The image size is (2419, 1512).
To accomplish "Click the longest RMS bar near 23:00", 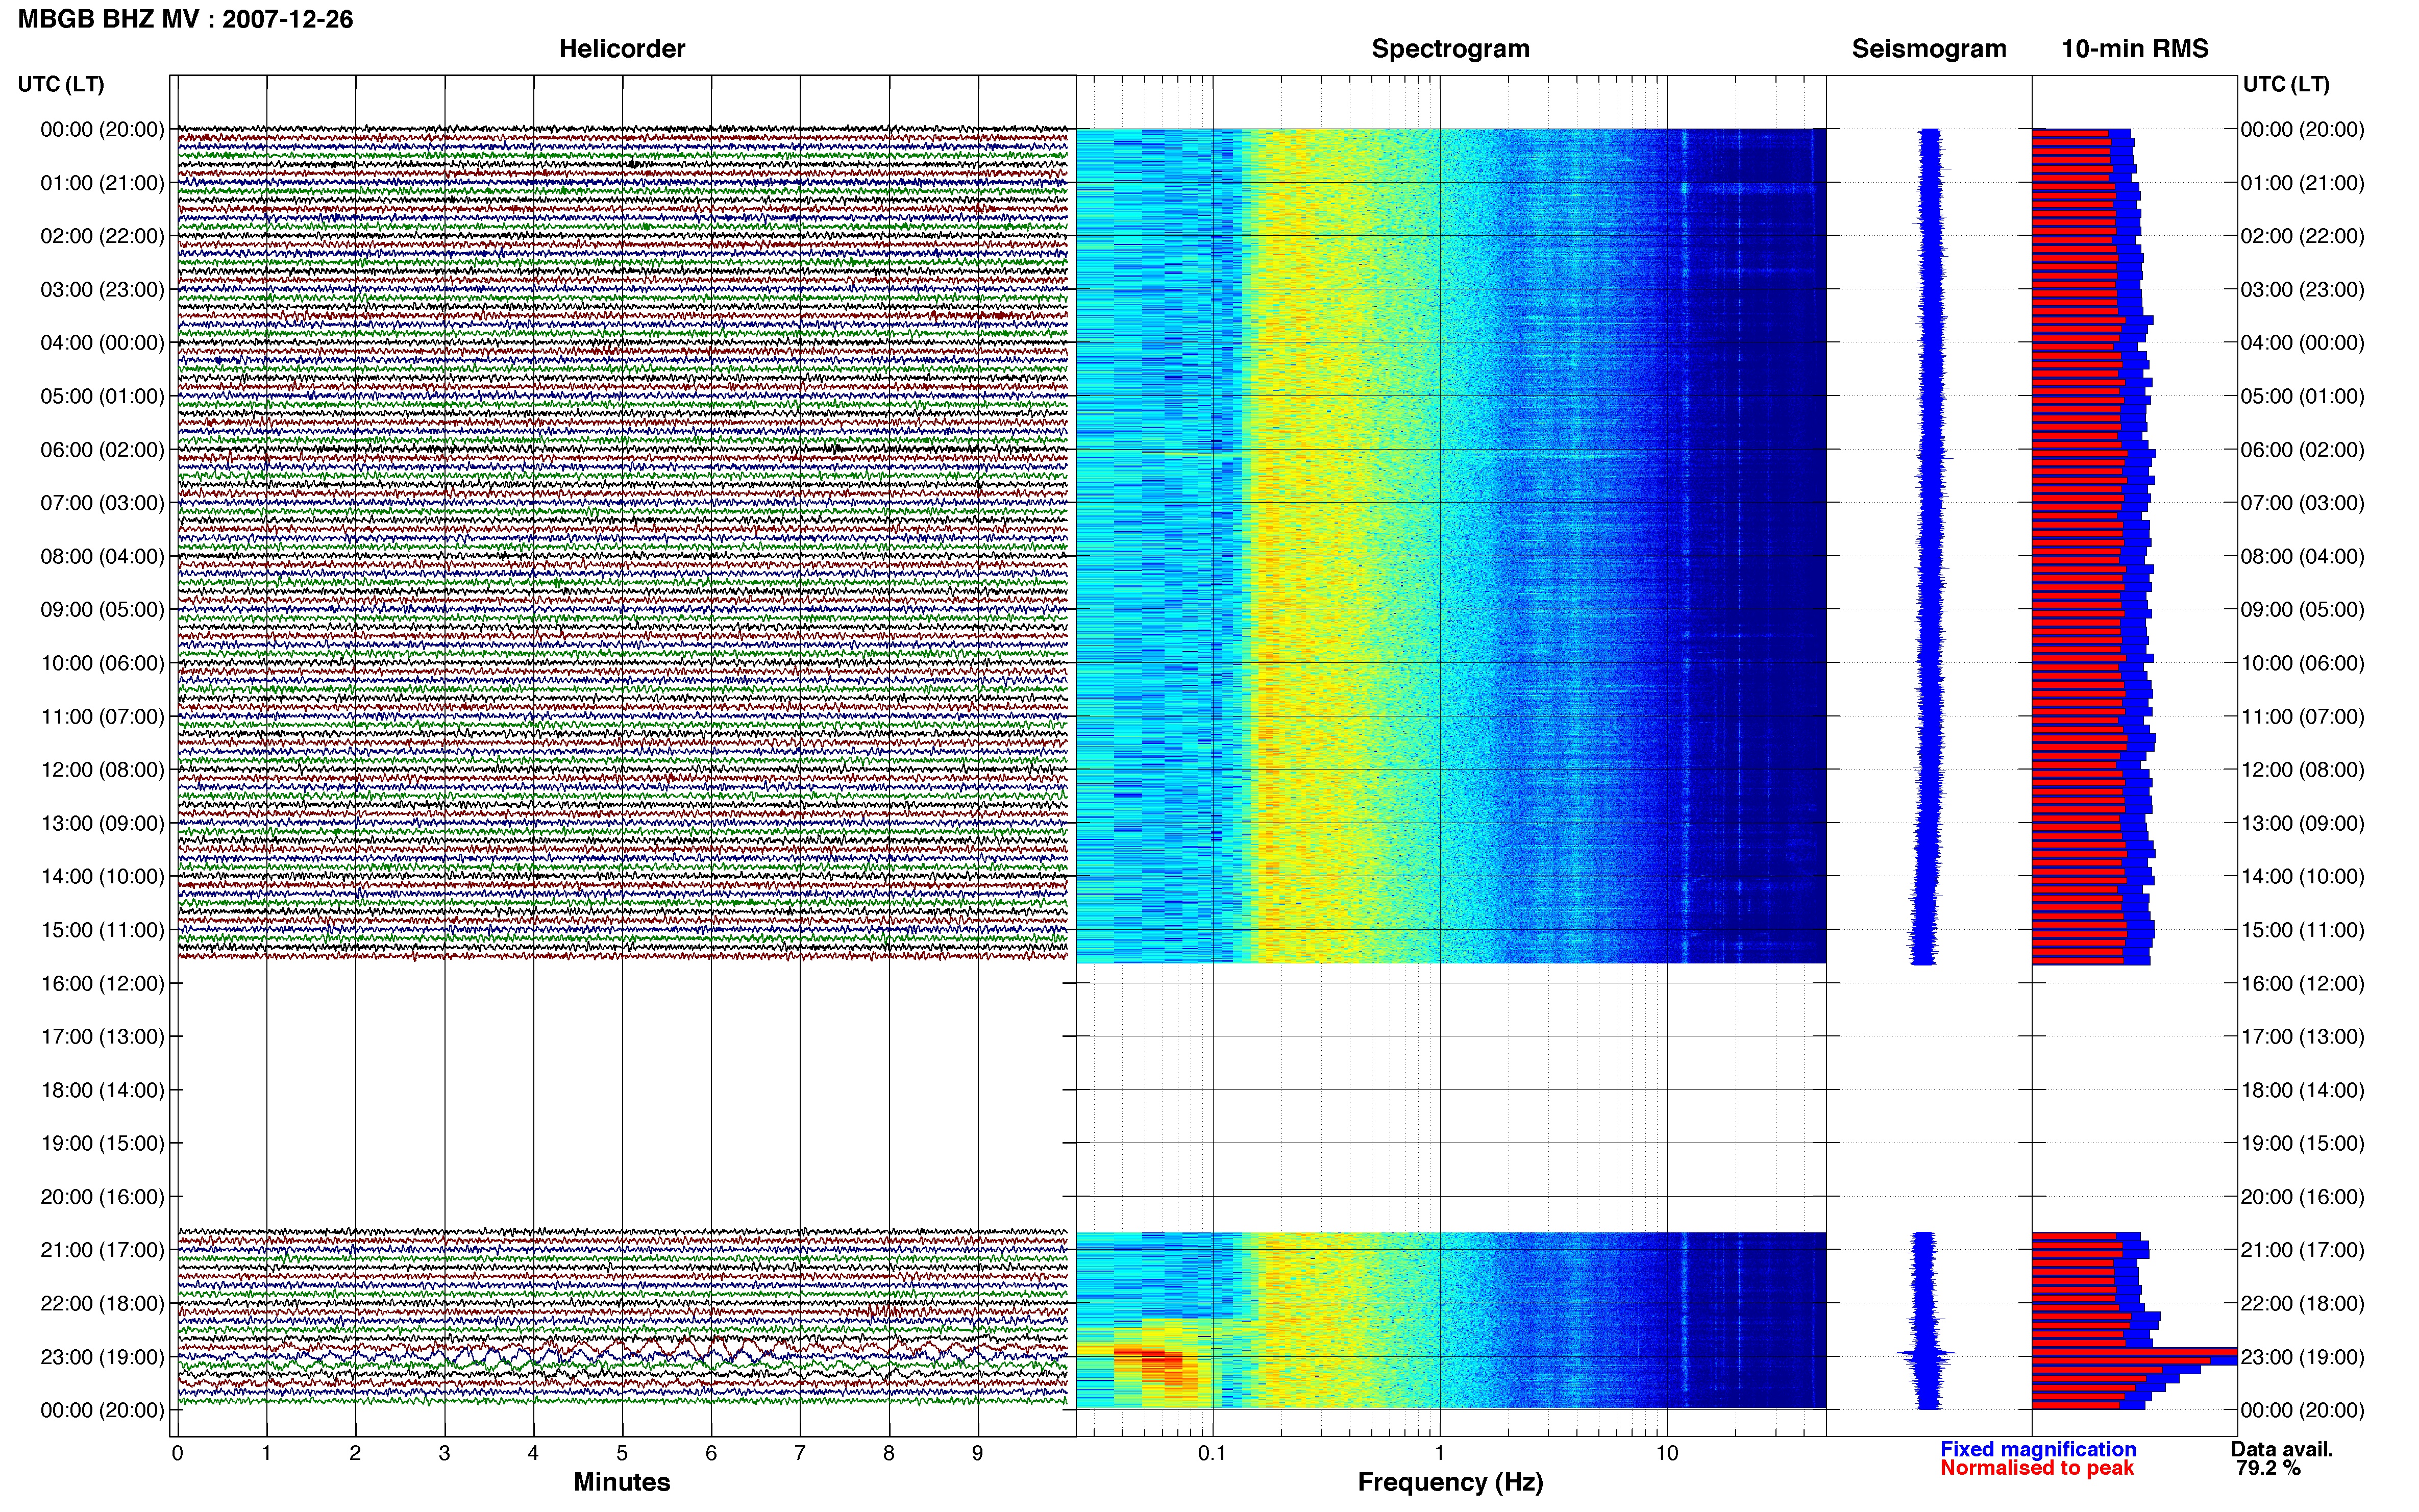I will [2134, 1352].
